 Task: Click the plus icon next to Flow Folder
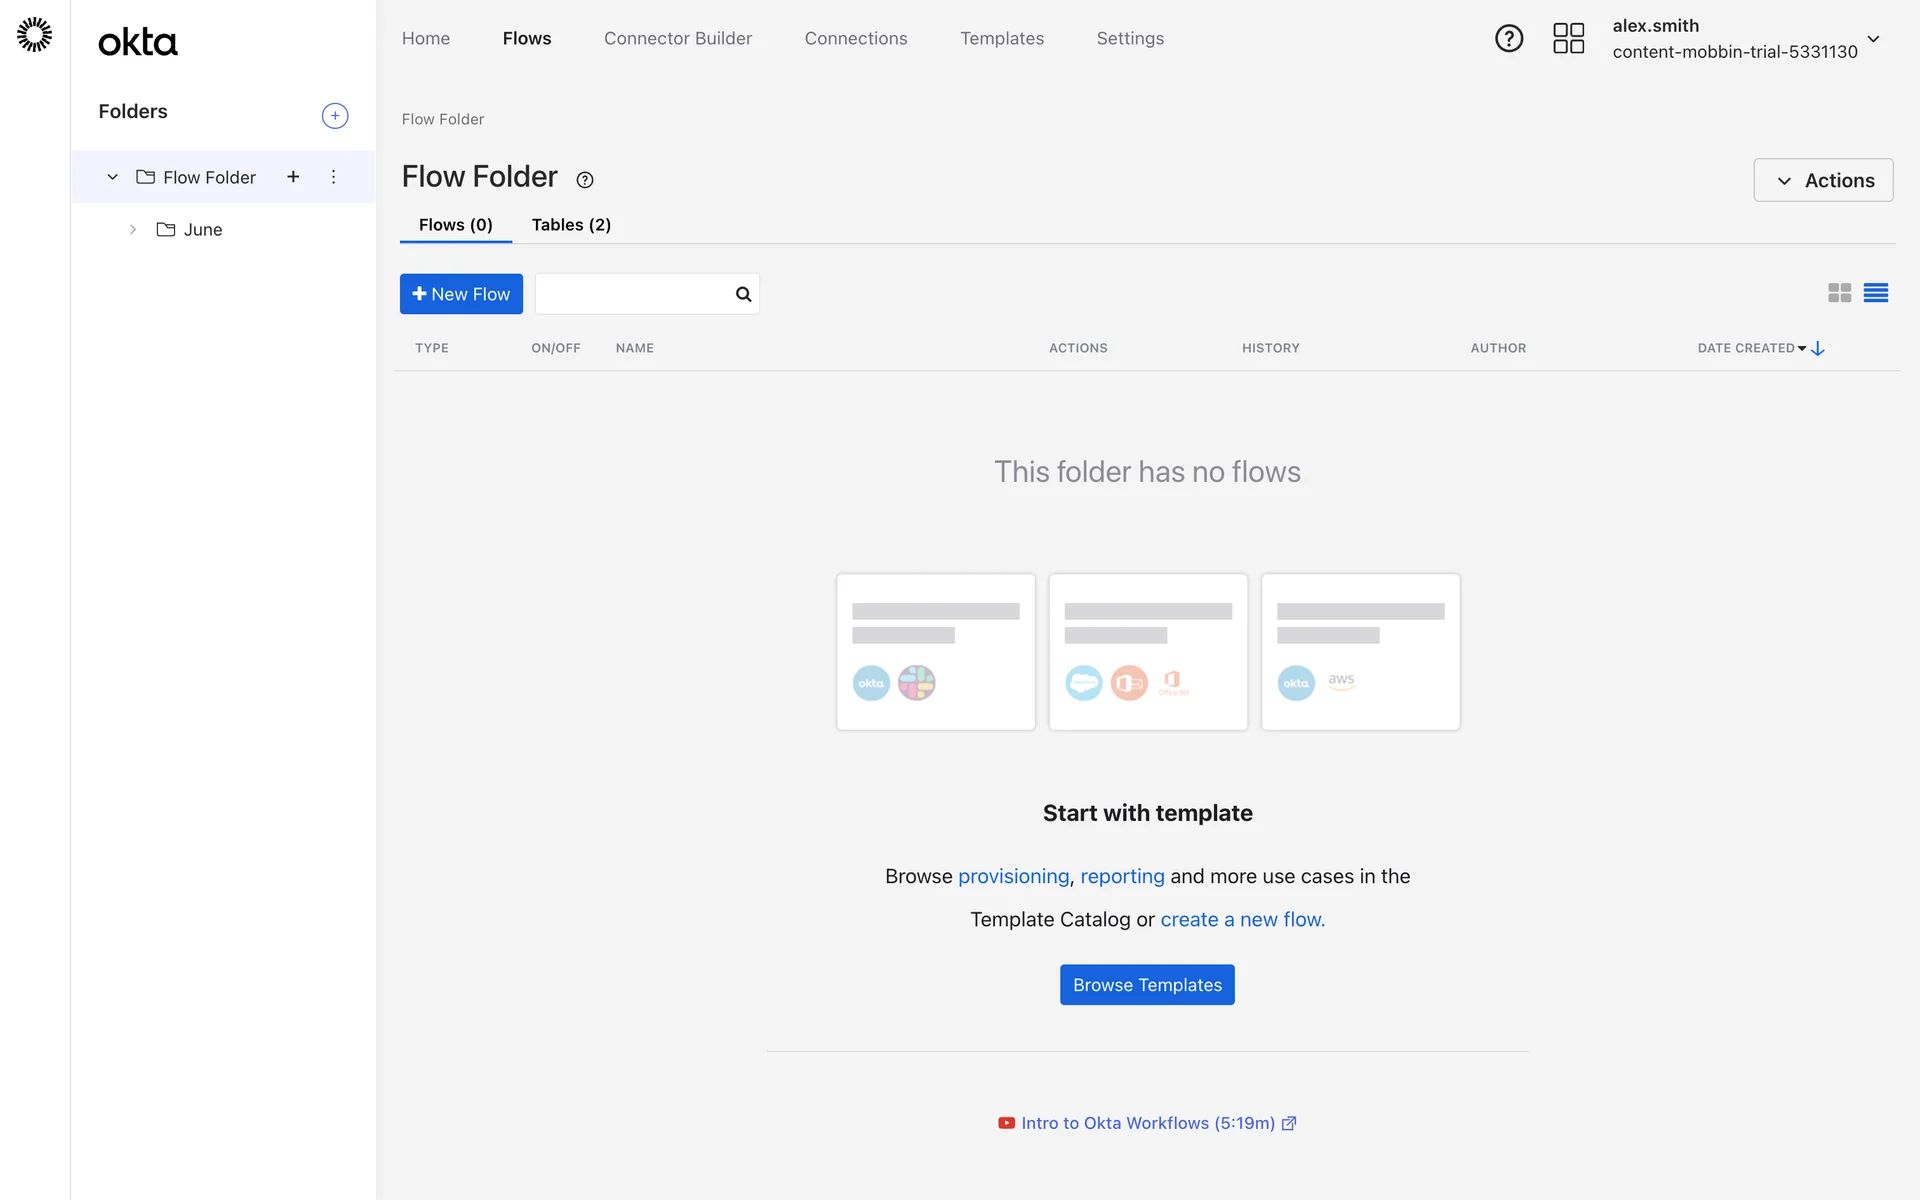293,177
